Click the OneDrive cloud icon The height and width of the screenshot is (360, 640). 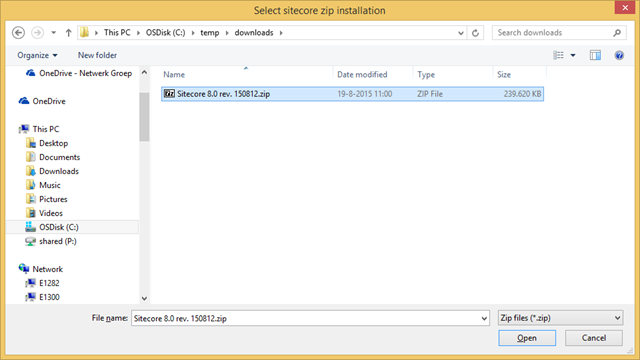(24, 101)
